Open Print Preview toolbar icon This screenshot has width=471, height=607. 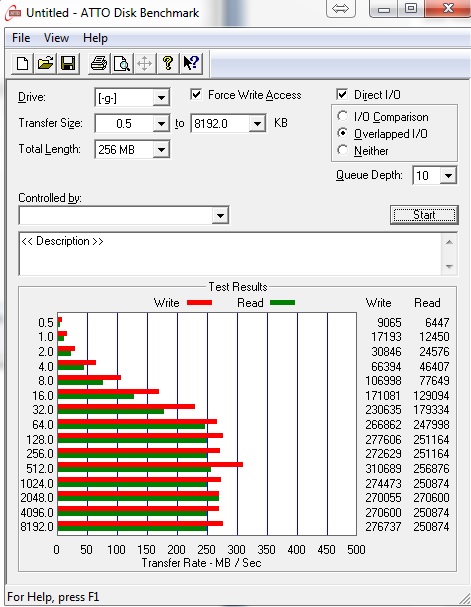coord(122,63)
